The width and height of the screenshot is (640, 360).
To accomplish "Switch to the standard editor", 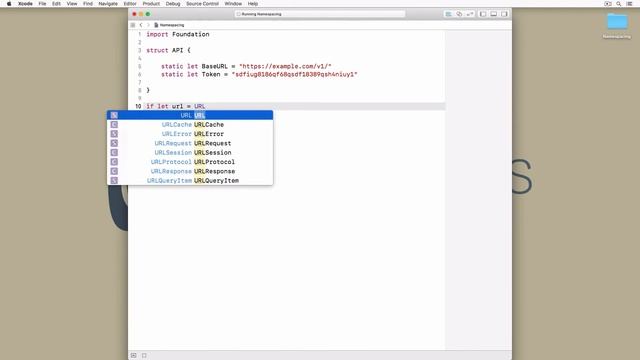I will click(448, 14).
